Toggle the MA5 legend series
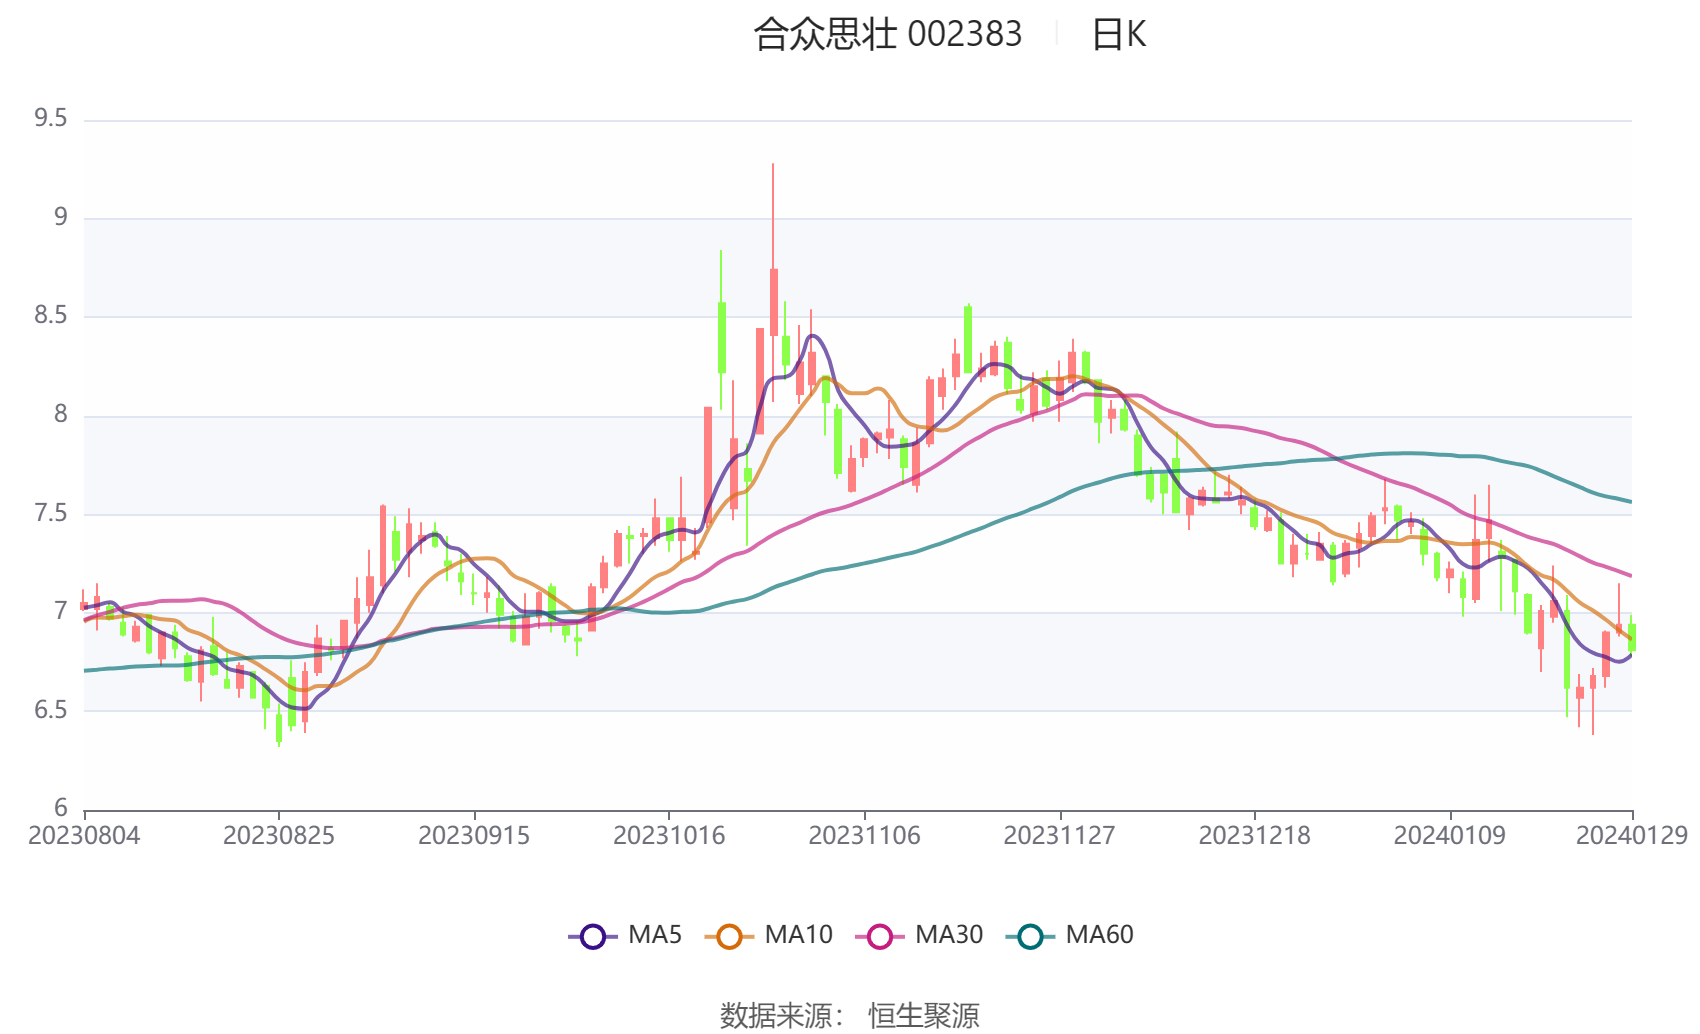This screenshot has width=1700, height=1034. (x=625, y=935)
